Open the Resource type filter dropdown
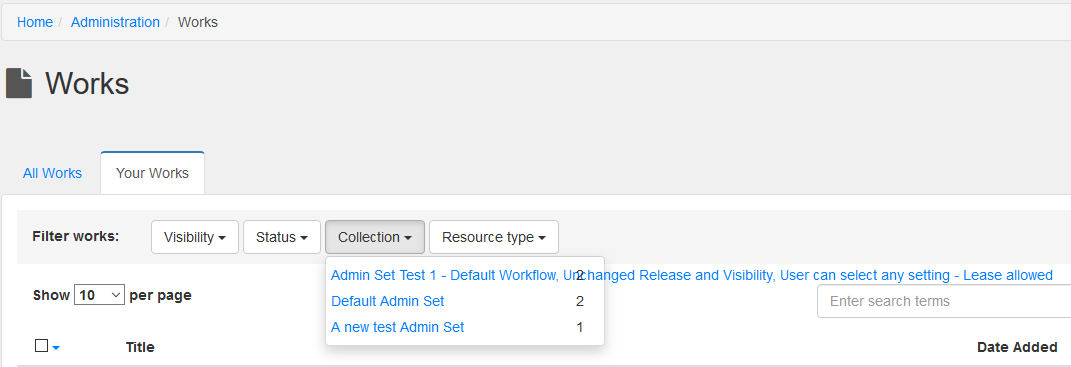Screen dimensions: 1071x367 tap(494, 237)
